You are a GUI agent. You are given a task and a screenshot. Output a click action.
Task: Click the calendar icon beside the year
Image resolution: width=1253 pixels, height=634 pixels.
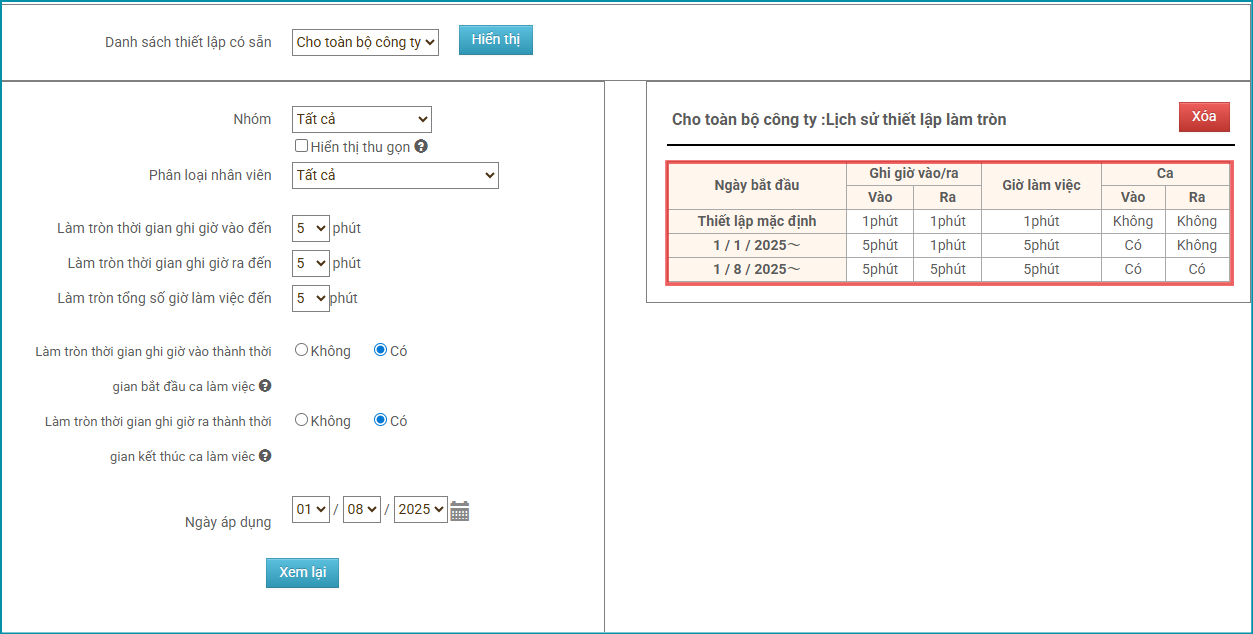(x=459, y=511)
